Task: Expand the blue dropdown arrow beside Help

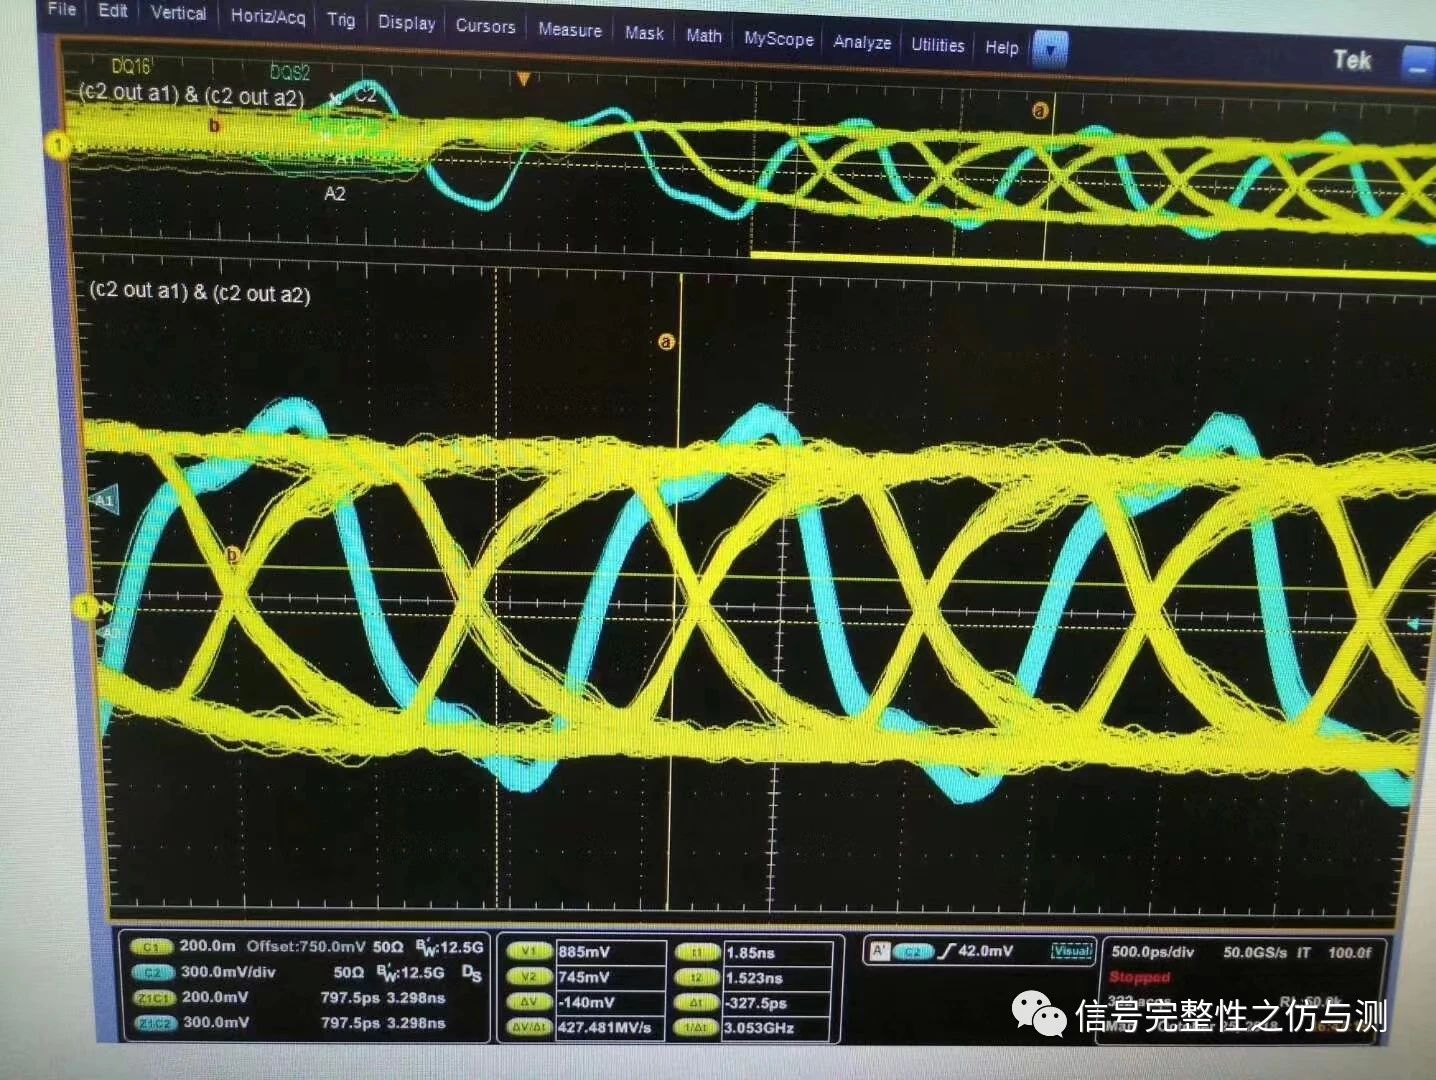Action: pos(1050,49)
